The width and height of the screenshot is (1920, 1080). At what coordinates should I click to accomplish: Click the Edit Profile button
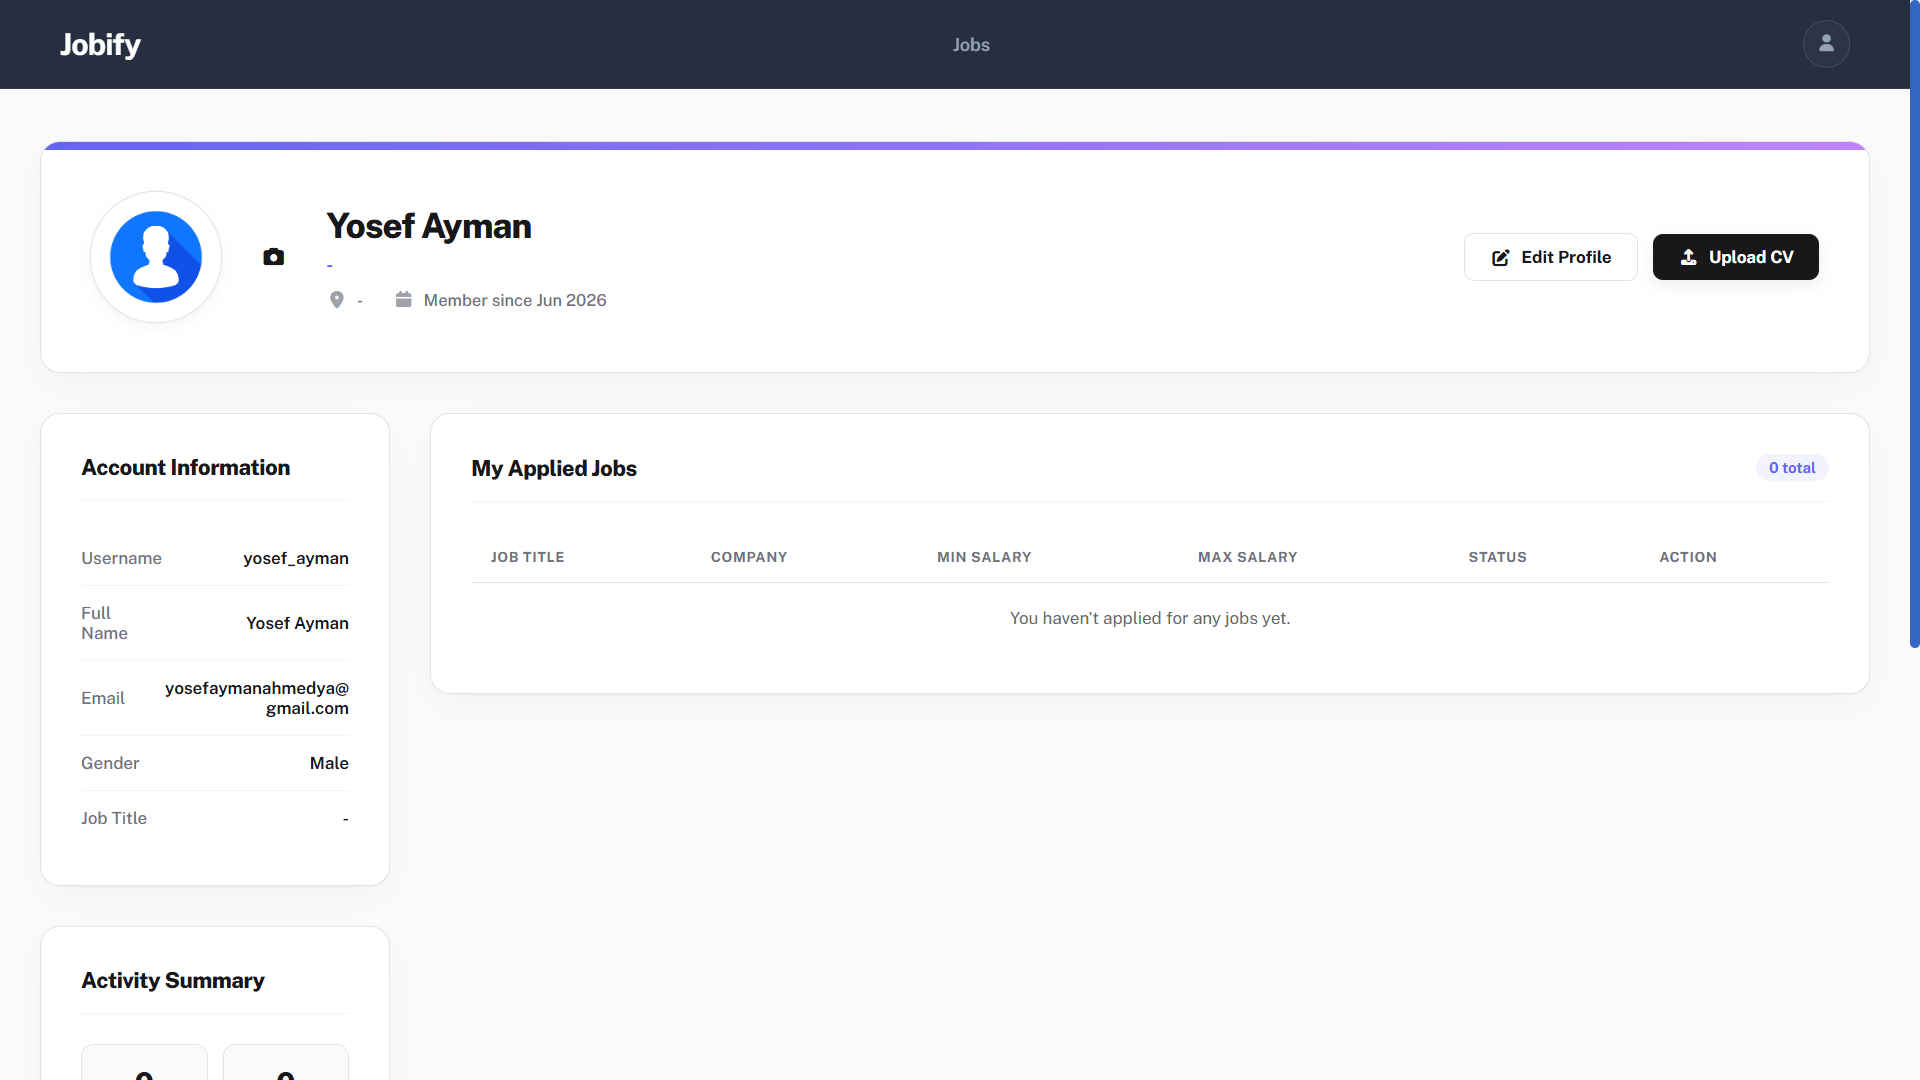1551,257
